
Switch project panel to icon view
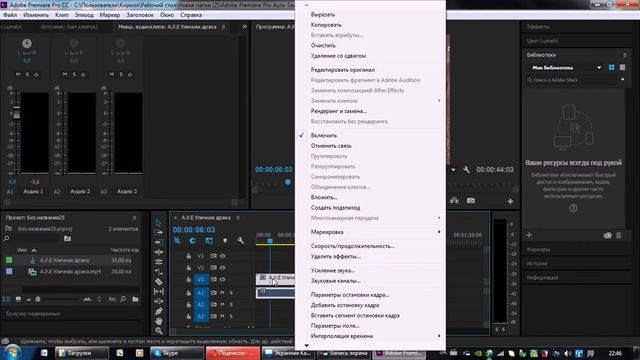18,299
